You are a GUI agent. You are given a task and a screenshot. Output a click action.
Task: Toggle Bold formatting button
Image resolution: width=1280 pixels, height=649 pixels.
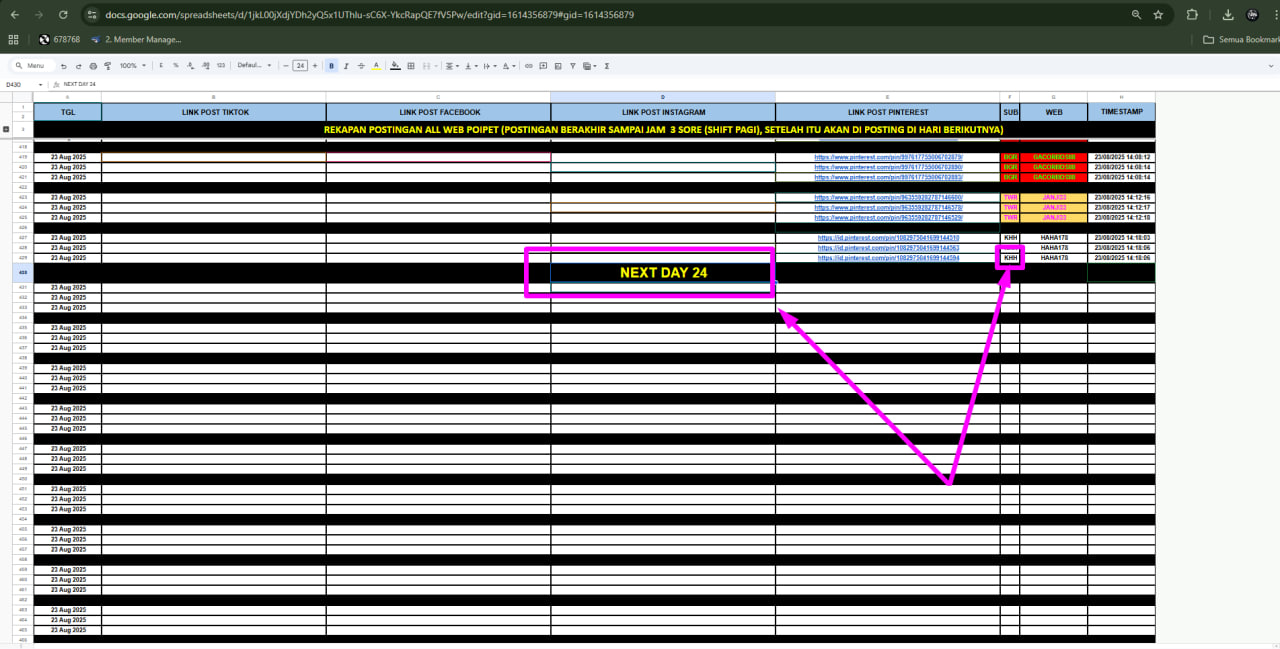click(331, 66)
